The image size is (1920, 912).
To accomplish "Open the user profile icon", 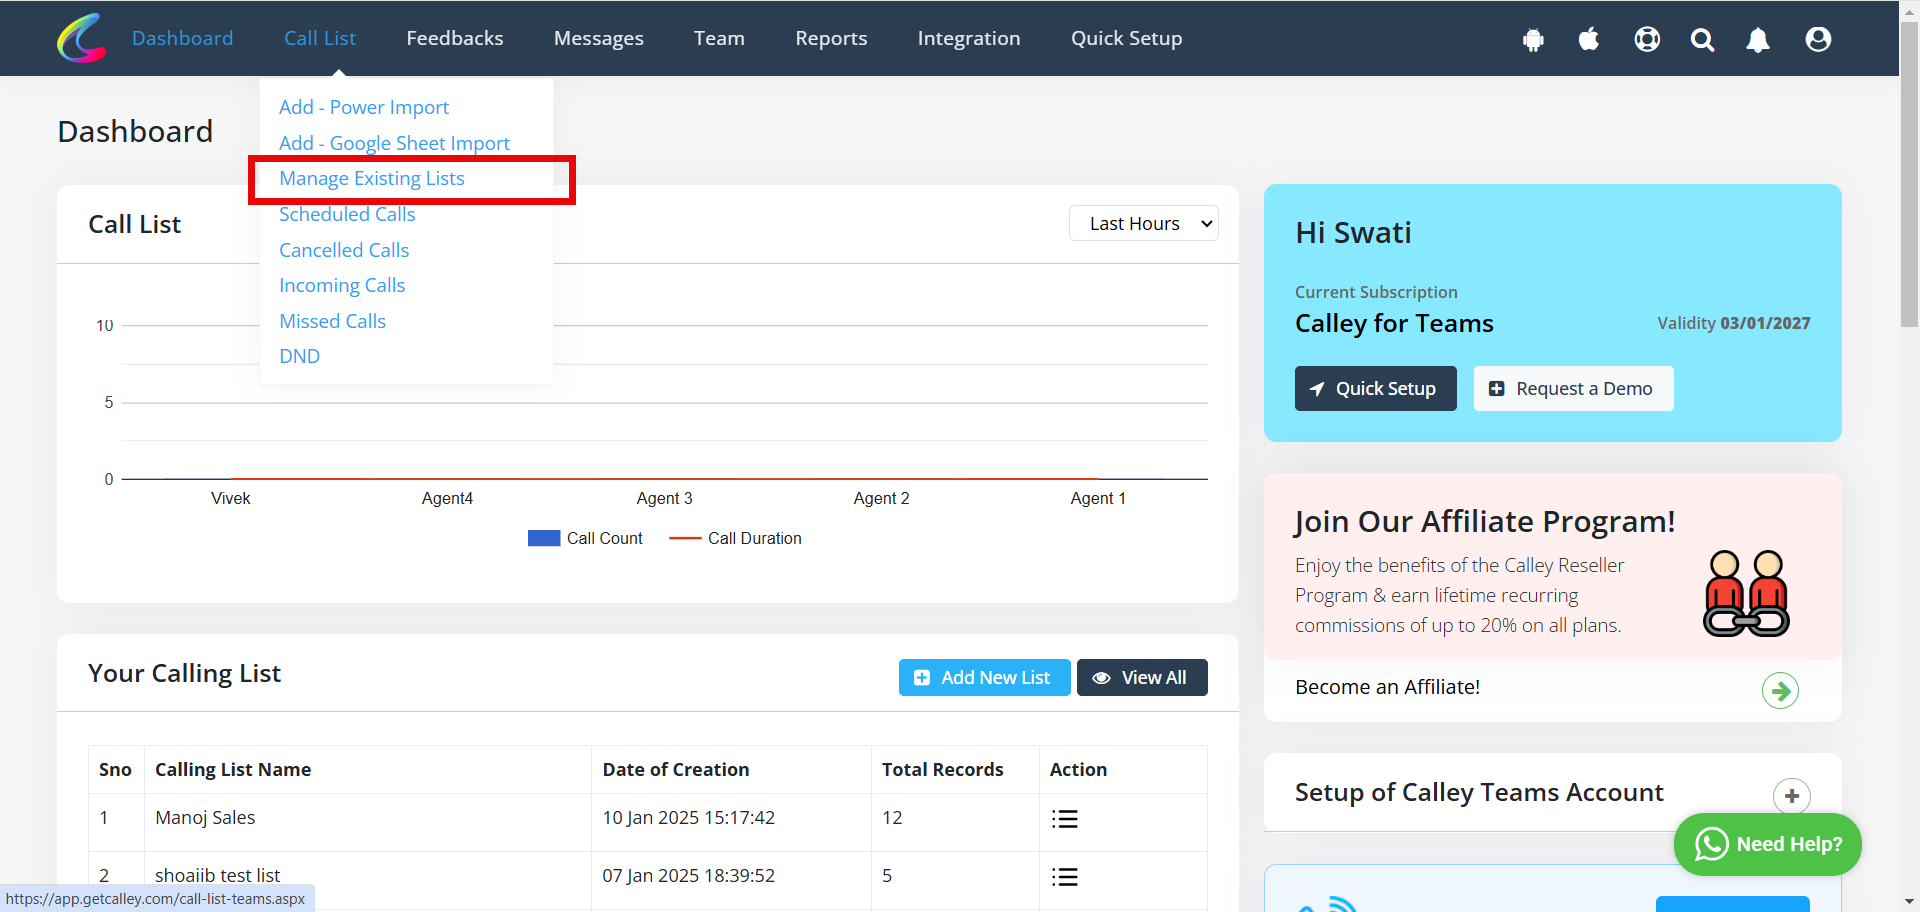I will (1818, 39).
